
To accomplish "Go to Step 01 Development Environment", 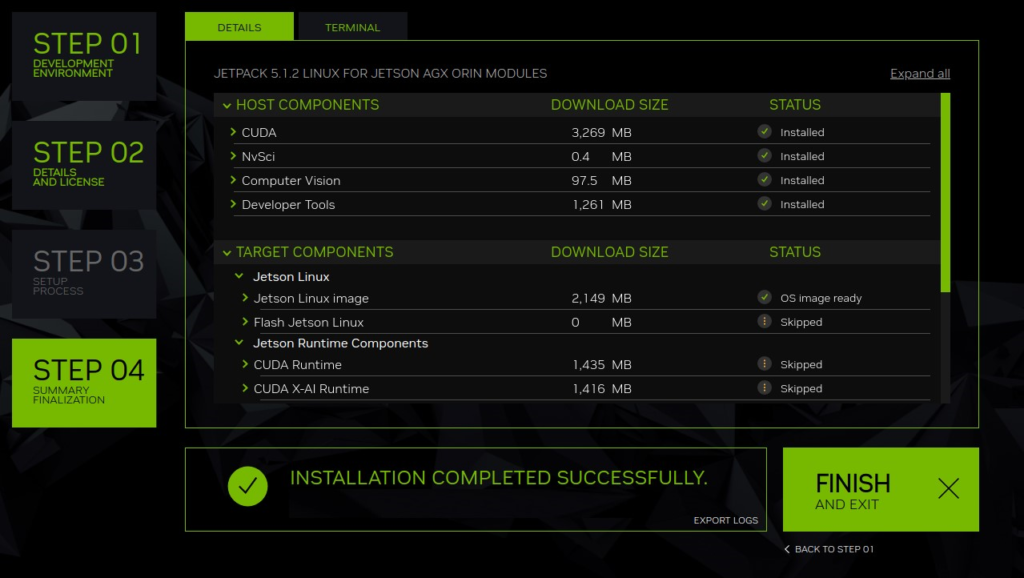I will 84,56.
